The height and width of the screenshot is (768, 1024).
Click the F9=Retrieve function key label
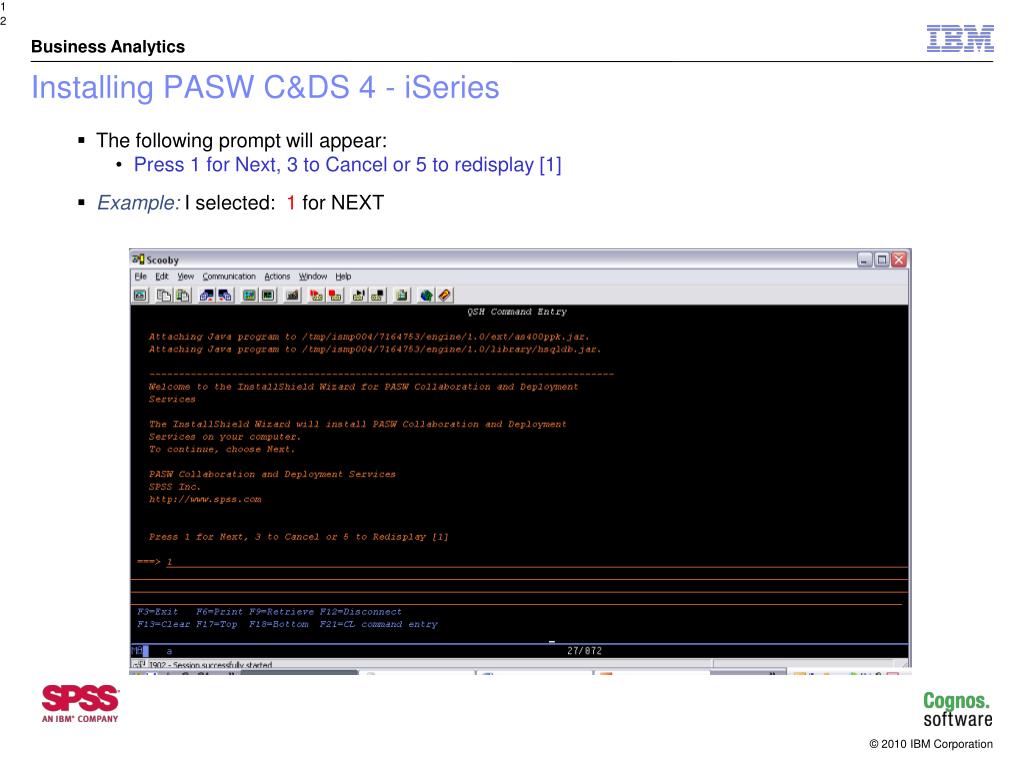281,612
